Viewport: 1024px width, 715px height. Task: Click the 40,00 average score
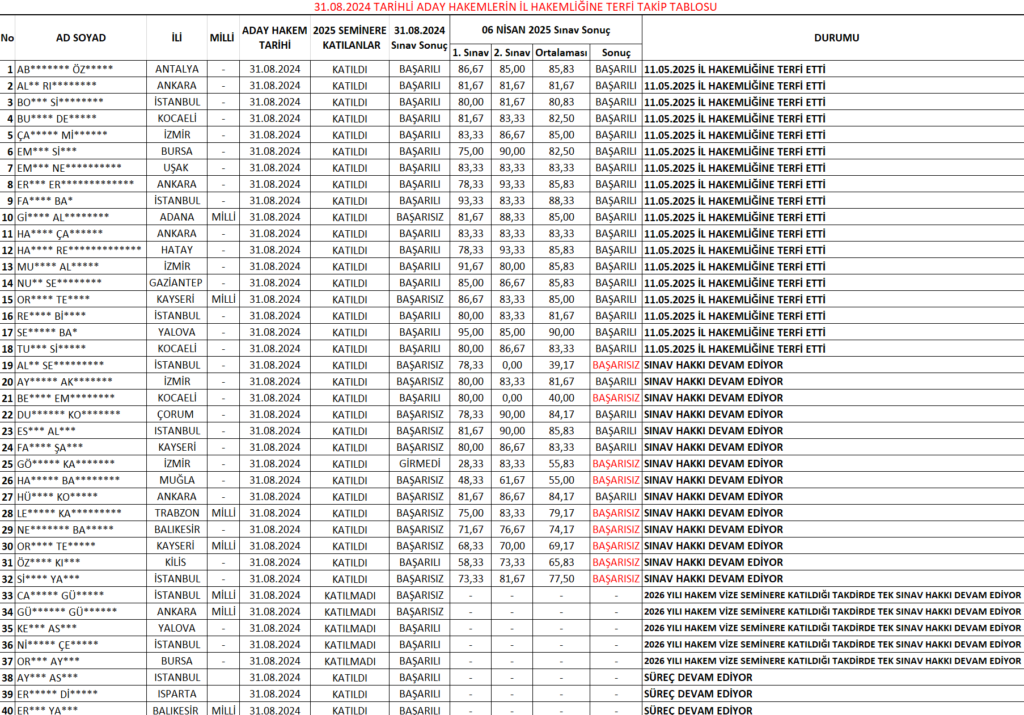click(x=561, y=398)
